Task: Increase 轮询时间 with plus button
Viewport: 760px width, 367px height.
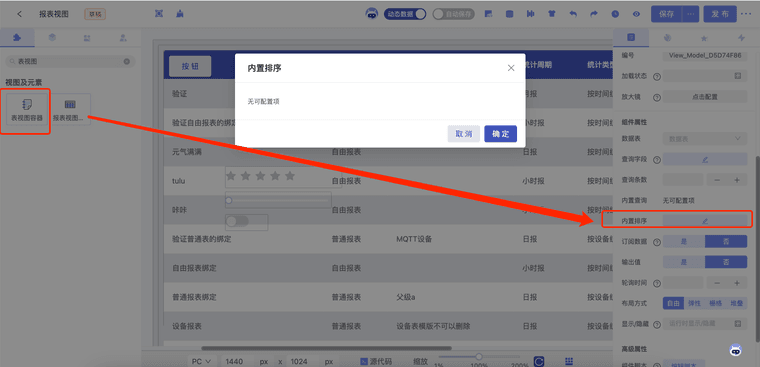Action: [737, 283]
